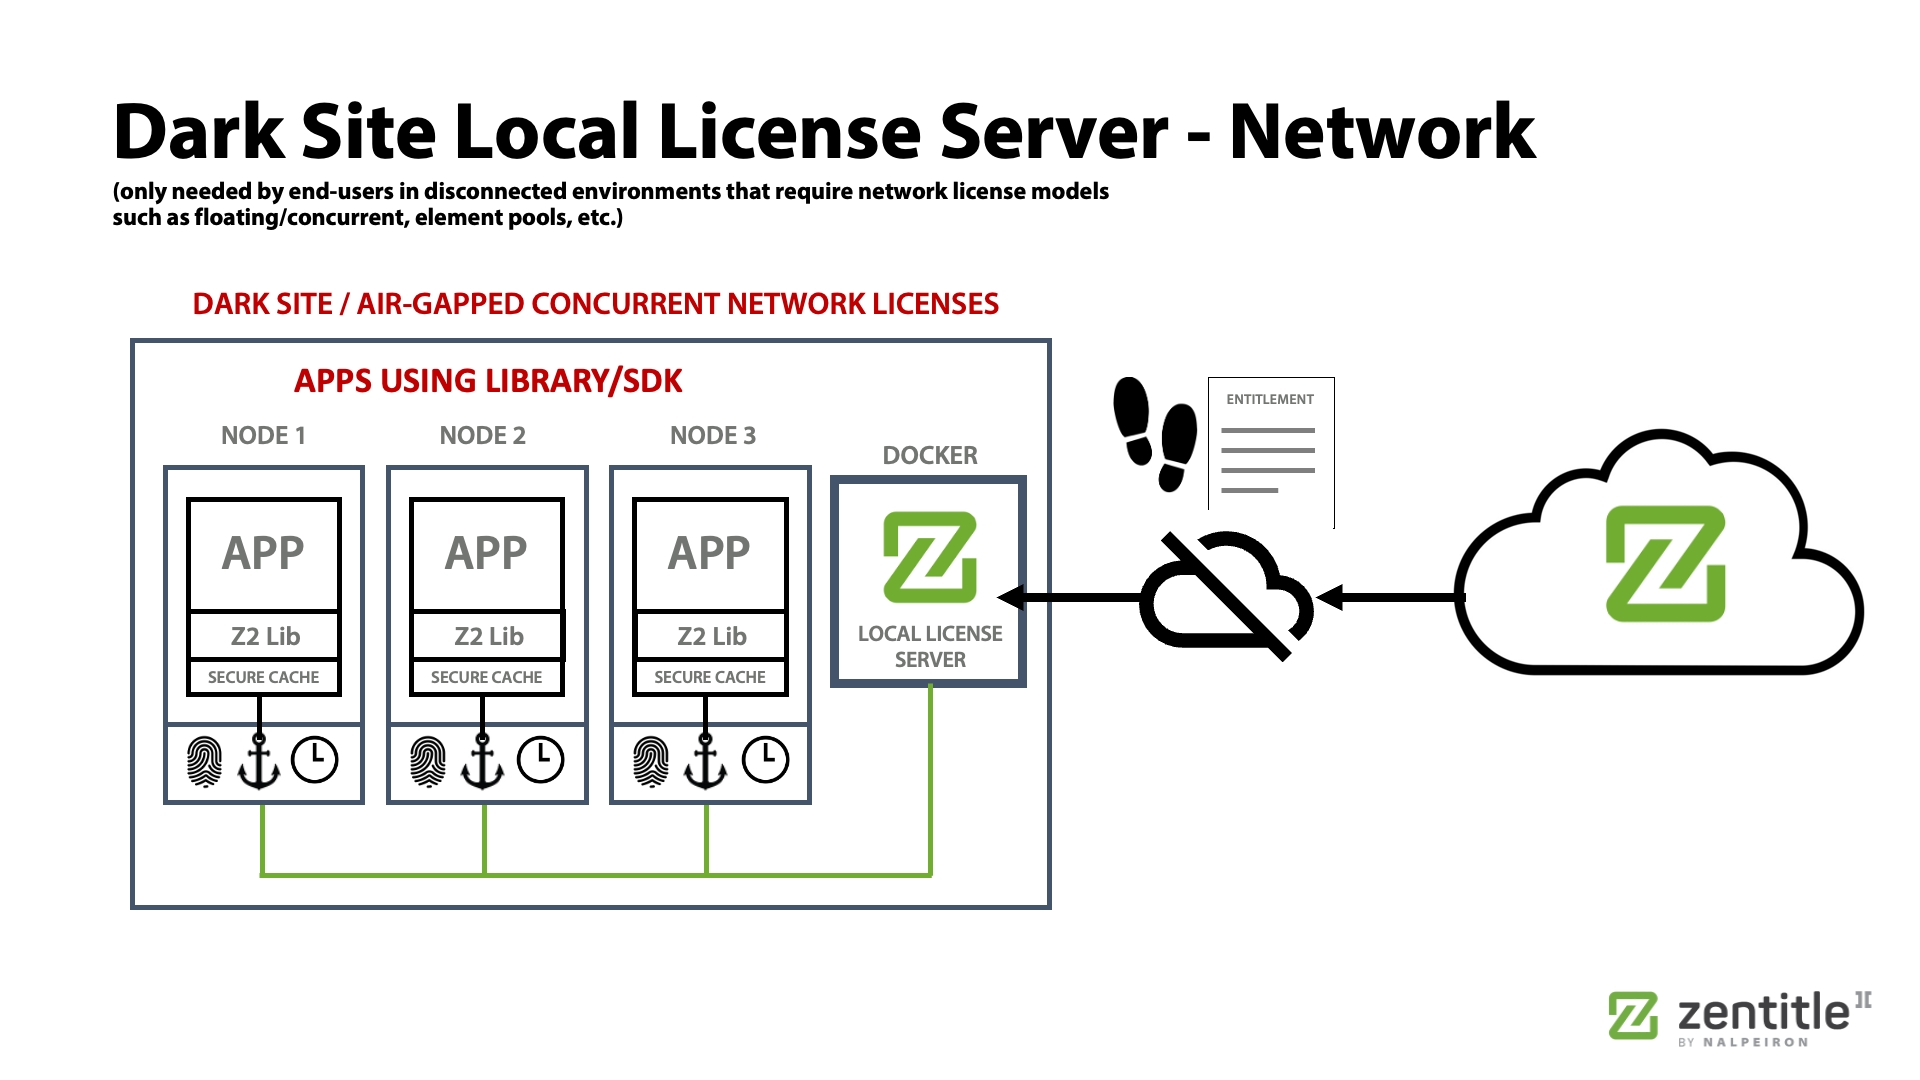The width and height of the screenshot is (1920, 1080).
Task: Click the APP box in Node 3
Action: coord(709,553)
